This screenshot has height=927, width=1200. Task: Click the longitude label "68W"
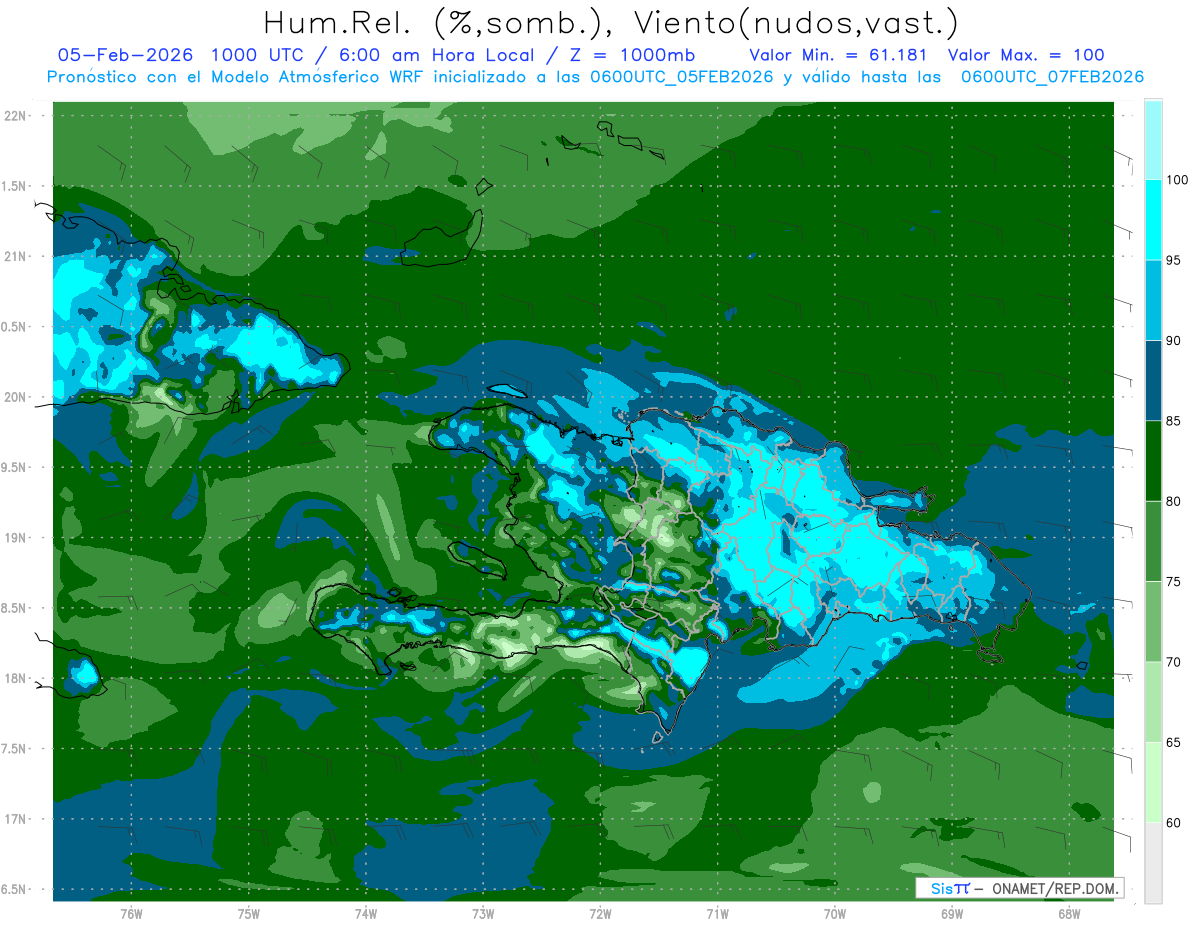(x=1069, y=915)
